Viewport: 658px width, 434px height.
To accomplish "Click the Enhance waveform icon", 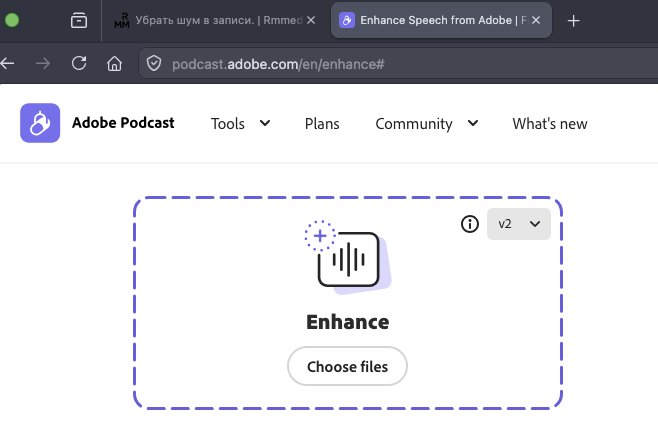I will pos(346,260).
